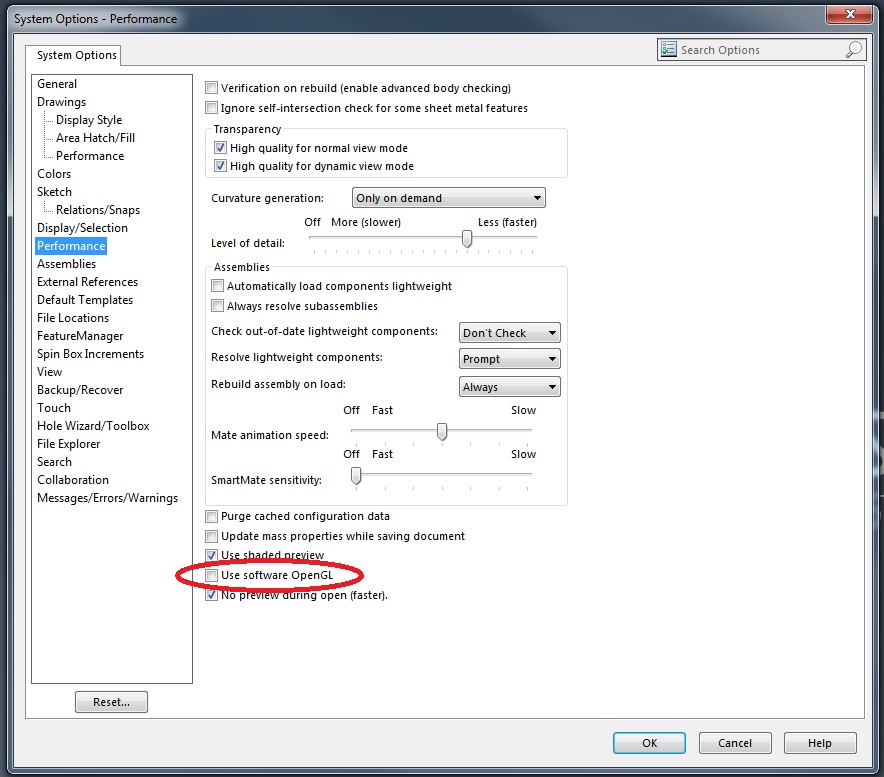Click the Reset... button
Screen dimensions: 884x777
pyautogui.click(x=111, y=702)
